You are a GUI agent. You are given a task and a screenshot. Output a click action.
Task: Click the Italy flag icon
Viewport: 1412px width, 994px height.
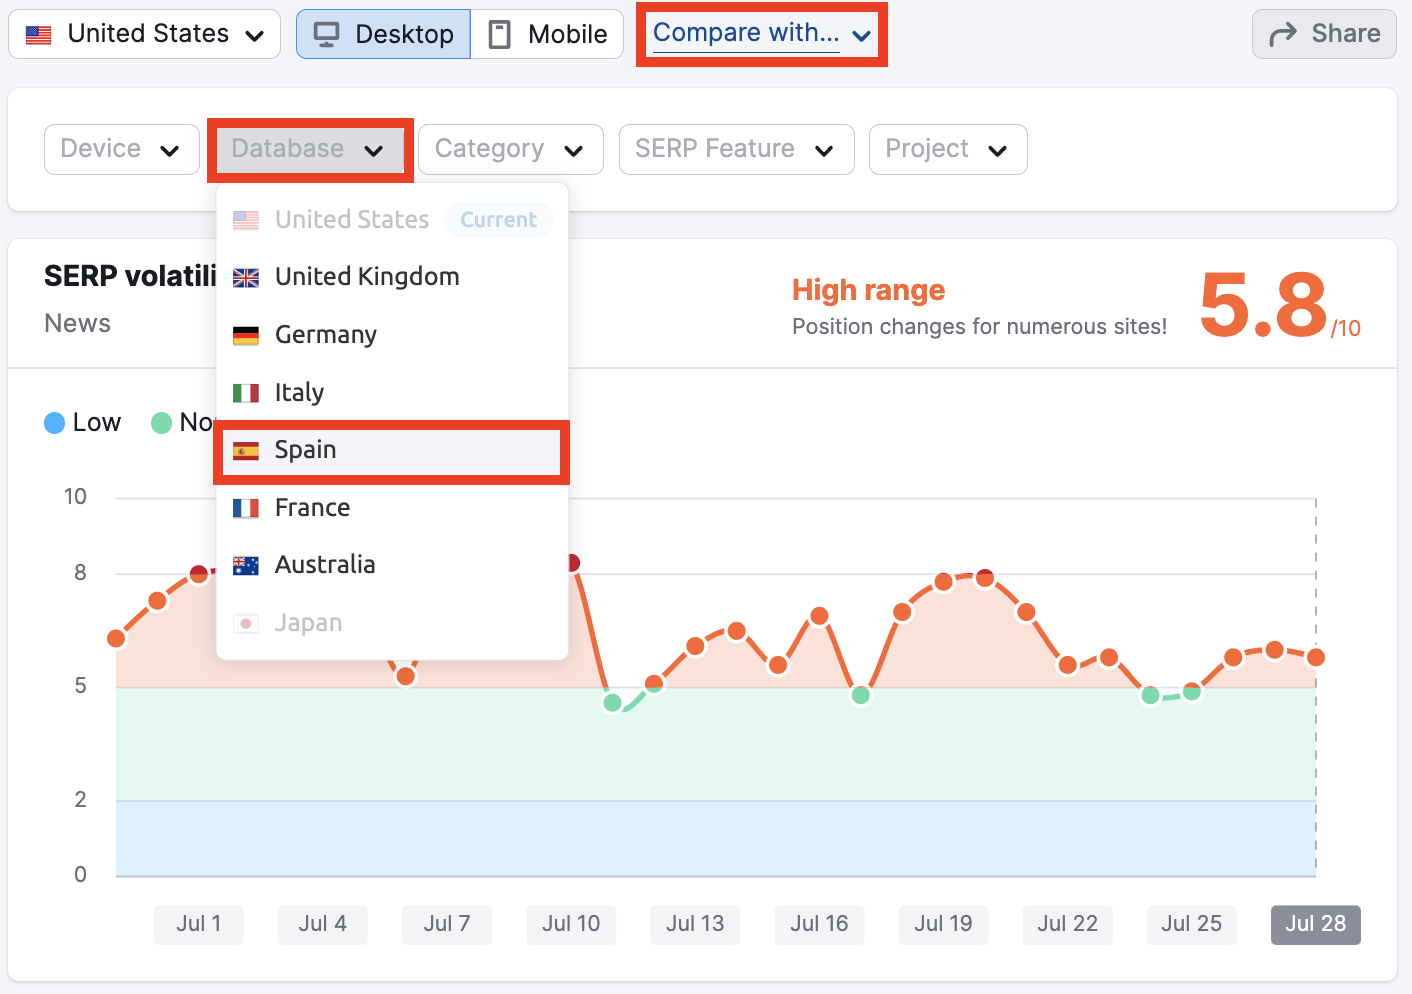(x=246, y=393)
